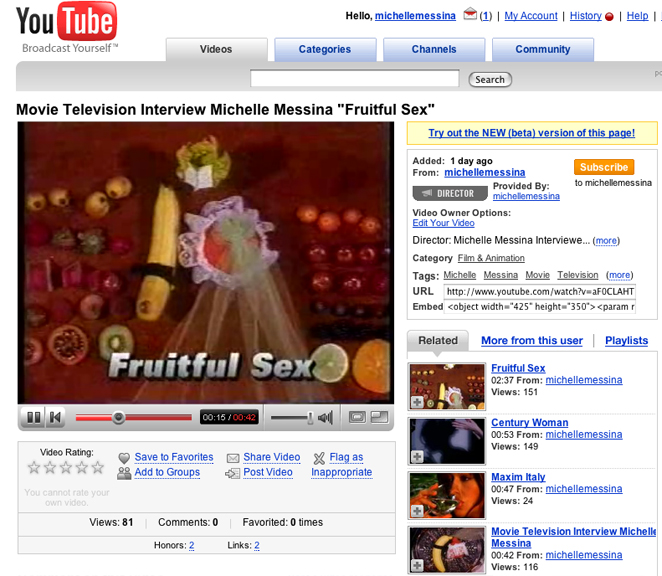Click the icon beside Post Video
This screenshot has width=662, height=576.
tap(233, 473)
